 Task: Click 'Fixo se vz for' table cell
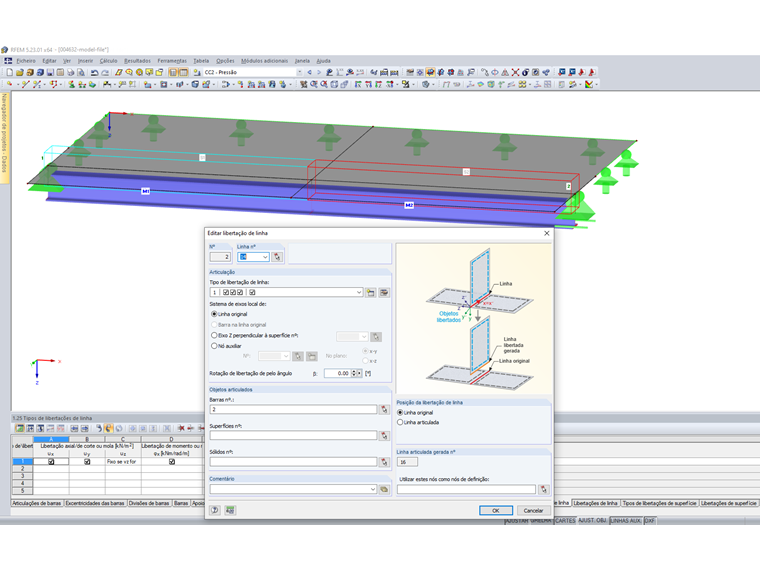click(123, 462)
